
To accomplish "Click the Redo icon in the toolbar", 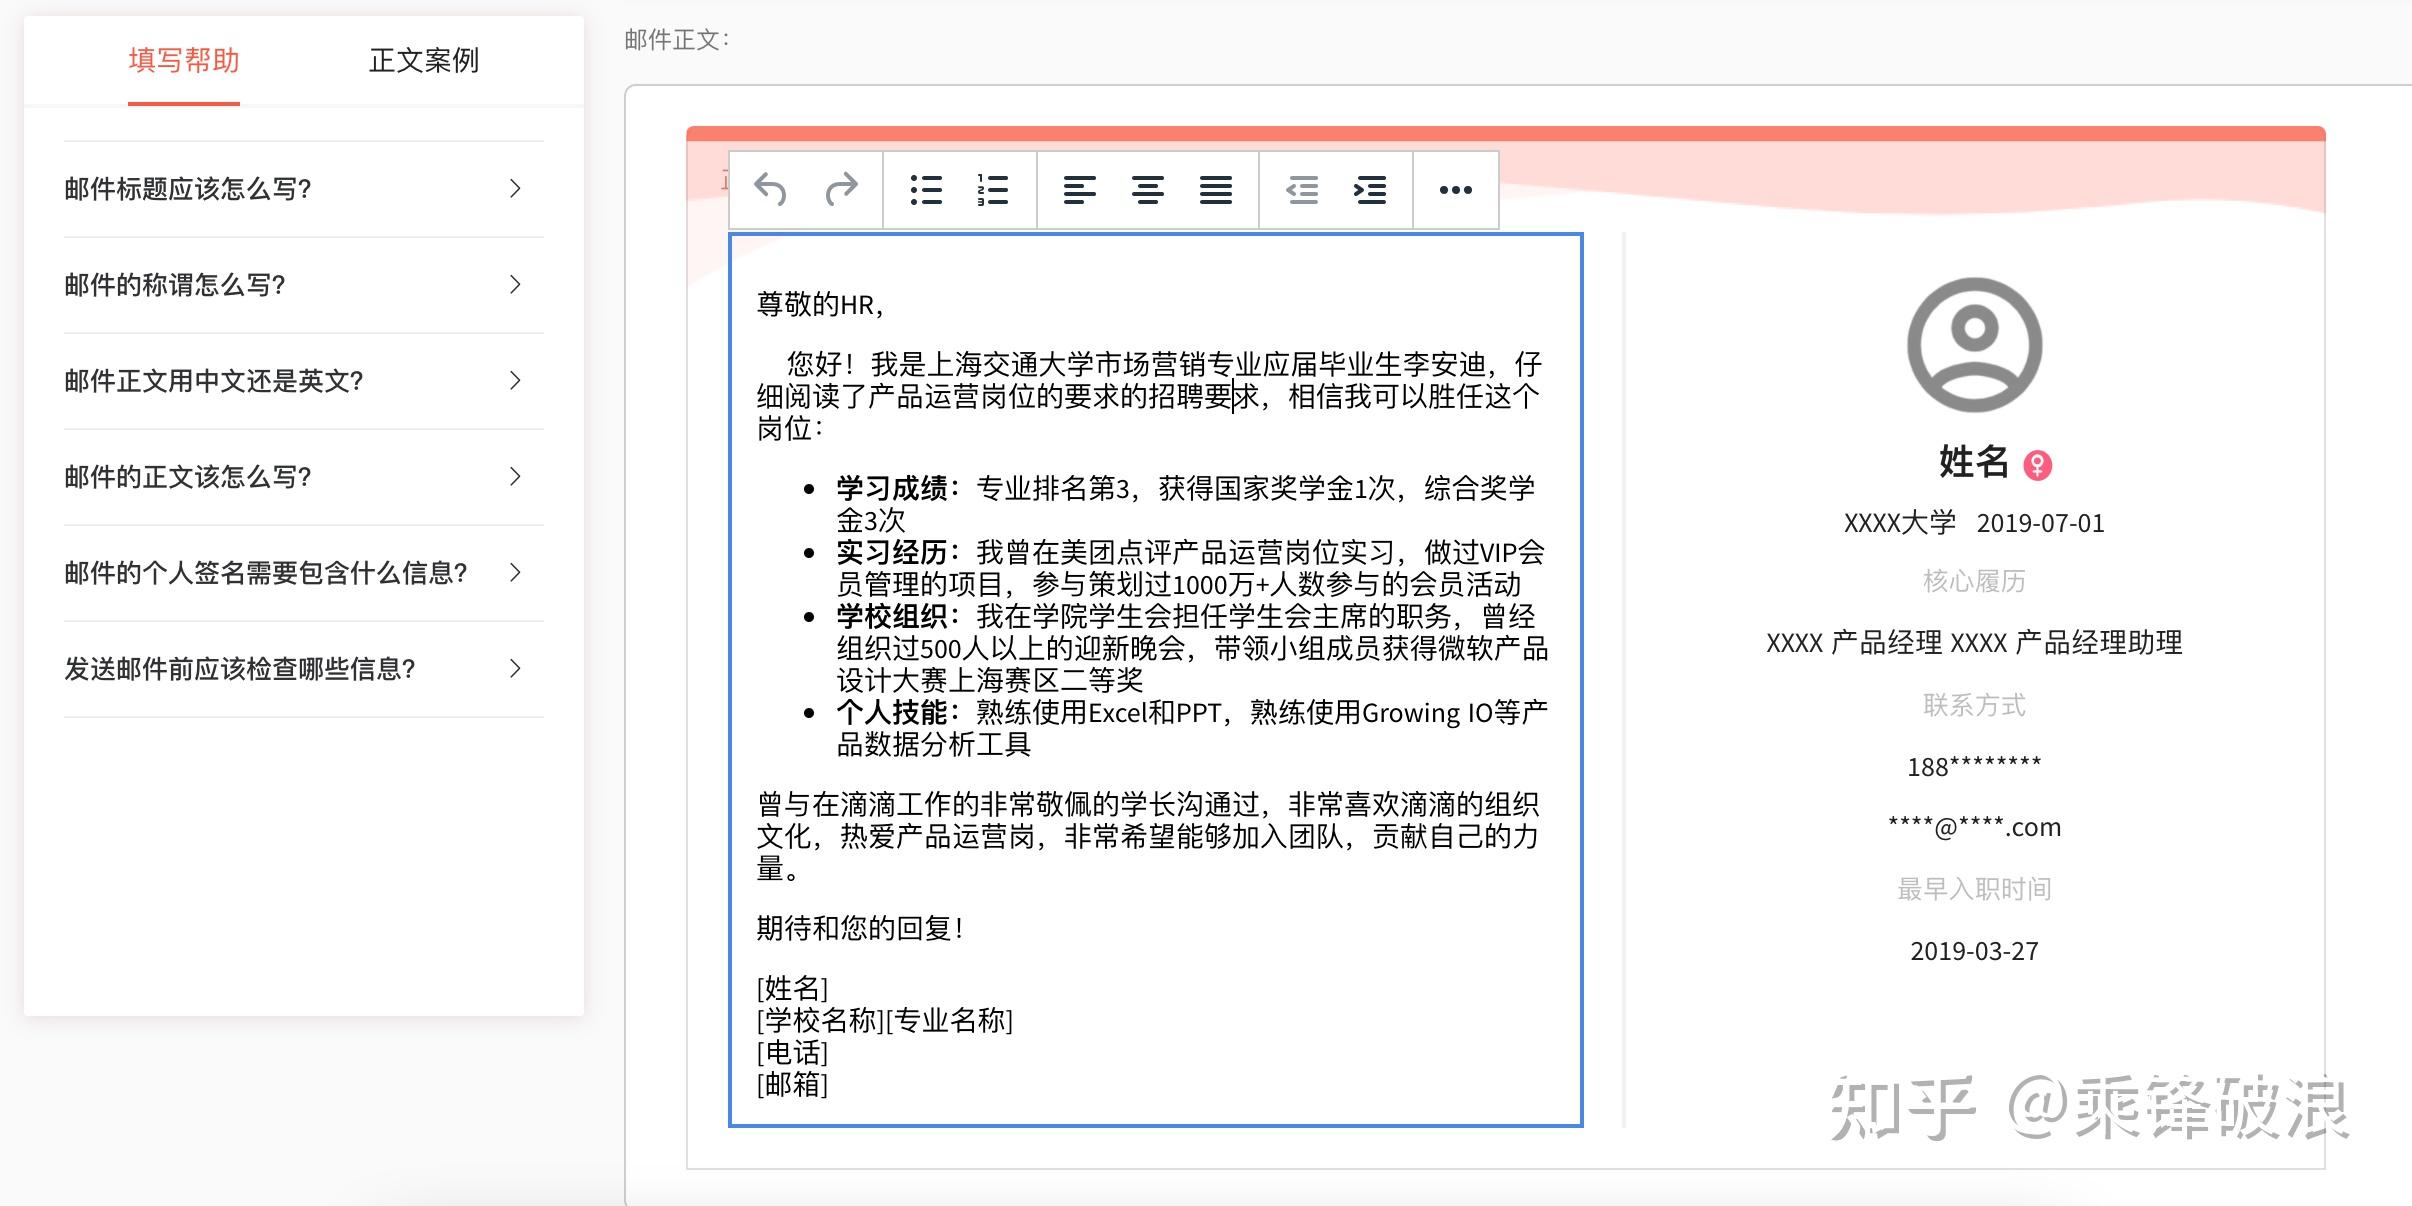I will click(841, 189).
